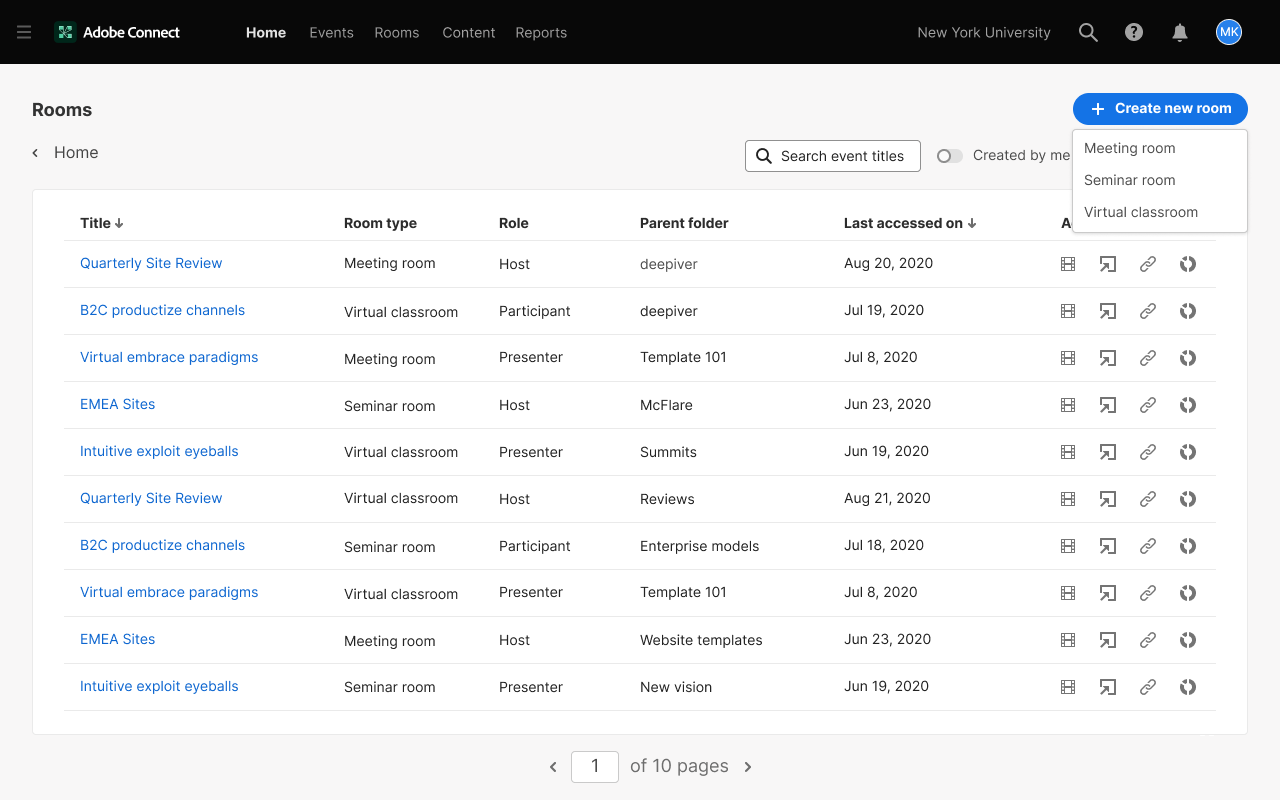Open the notifications bell
Image resolution: width=1280 pixels, height=800 pixels.
[x=1180, y=32]
